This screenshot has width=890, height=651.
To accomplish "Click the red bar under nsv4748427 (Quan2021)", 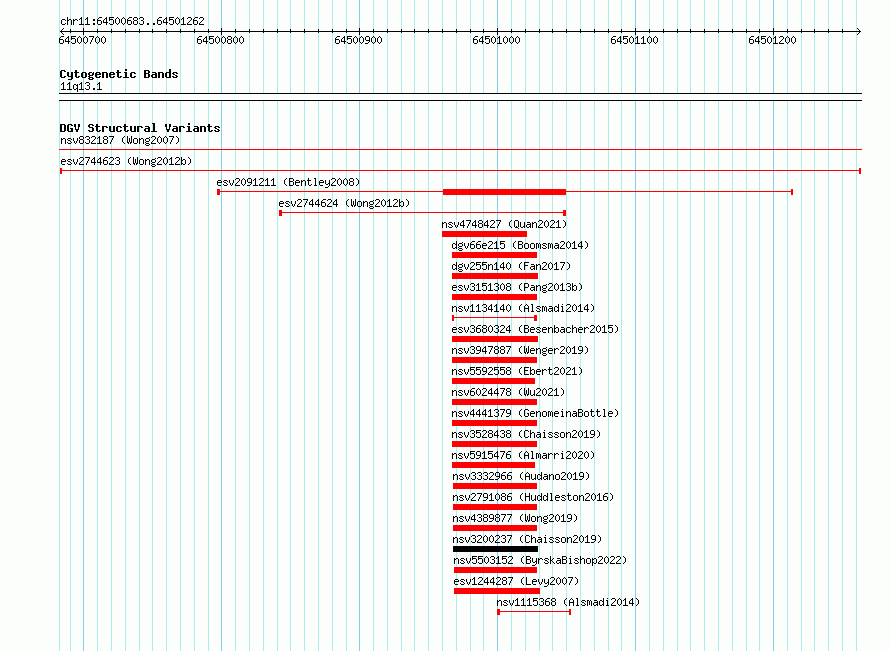I will [484, 234].
